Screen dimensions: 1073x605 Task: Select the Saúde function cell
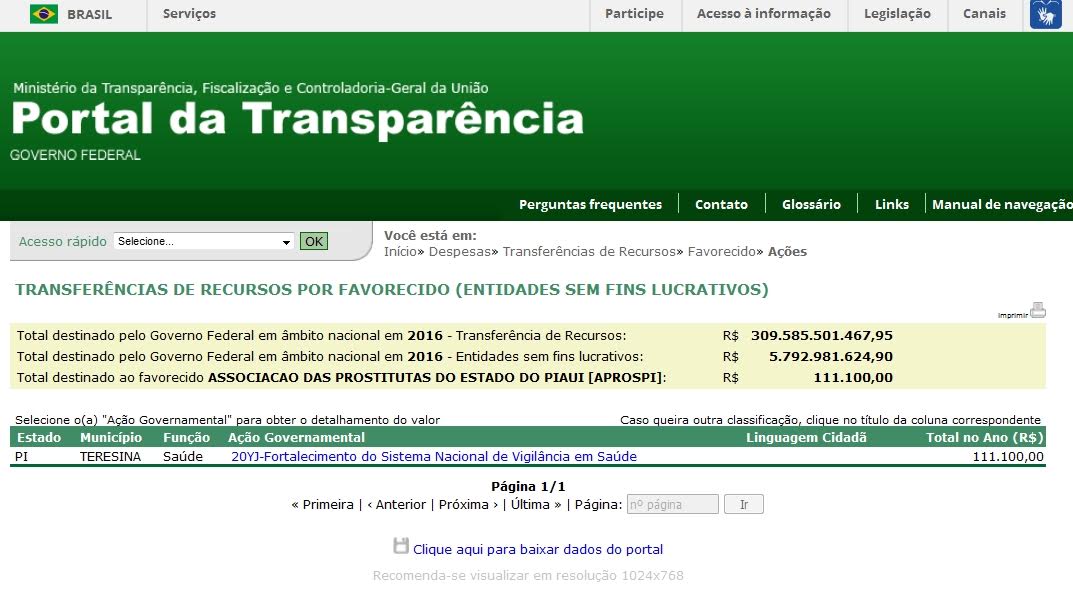tap(183, 456)
